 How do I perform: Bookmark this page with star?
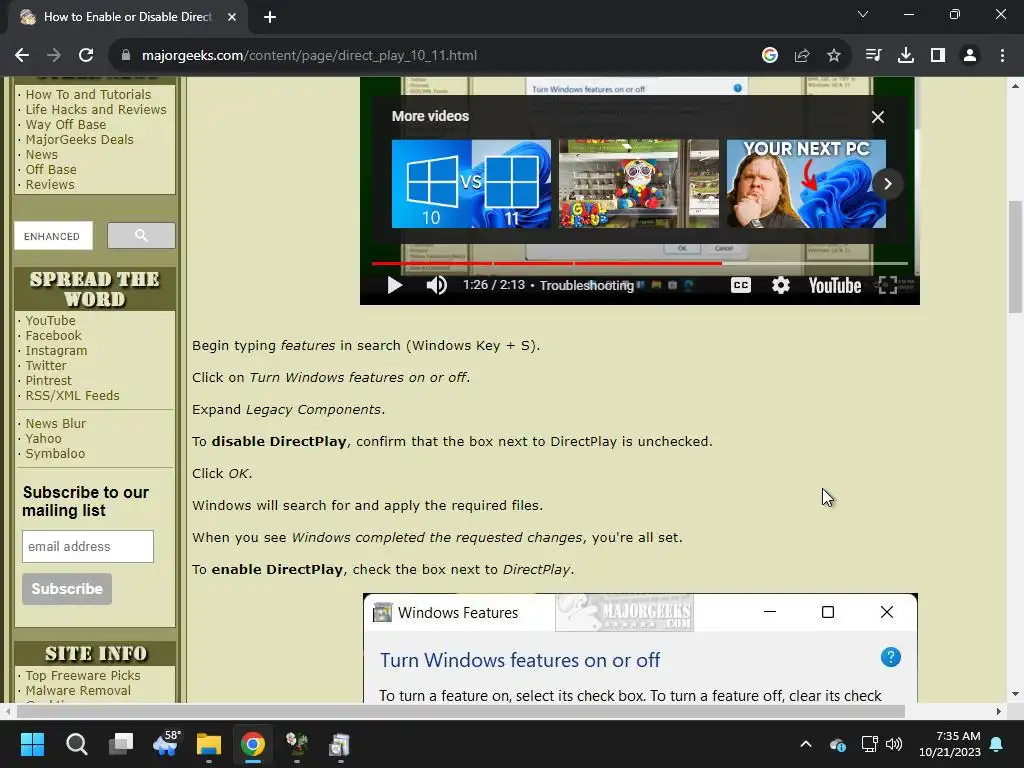coord(834,56)
